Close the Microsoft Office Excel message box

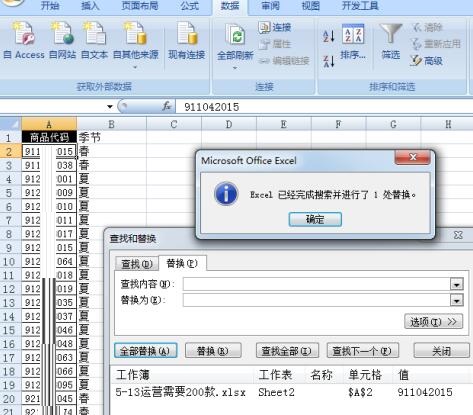pos(413,157)
